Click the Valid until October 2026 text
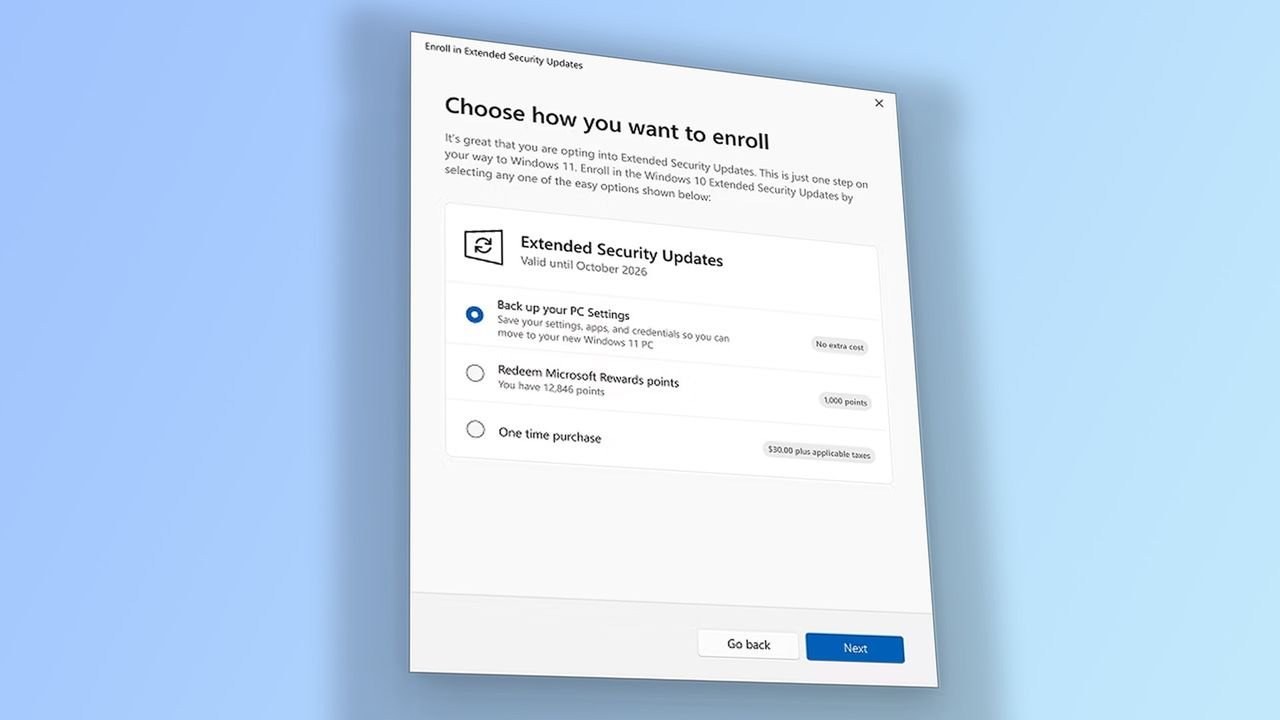 pos(583,267)
